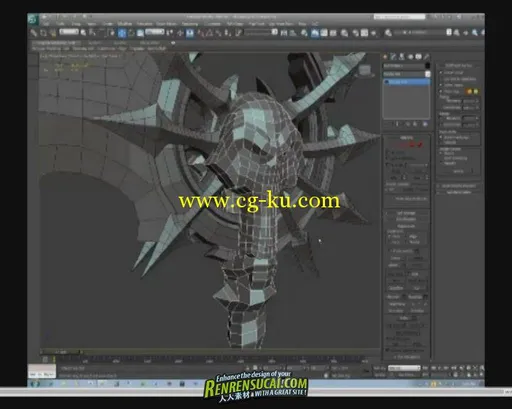Toggle the keyboard shortcut override button
512x409 pixels.
click(x=190, y=33)
